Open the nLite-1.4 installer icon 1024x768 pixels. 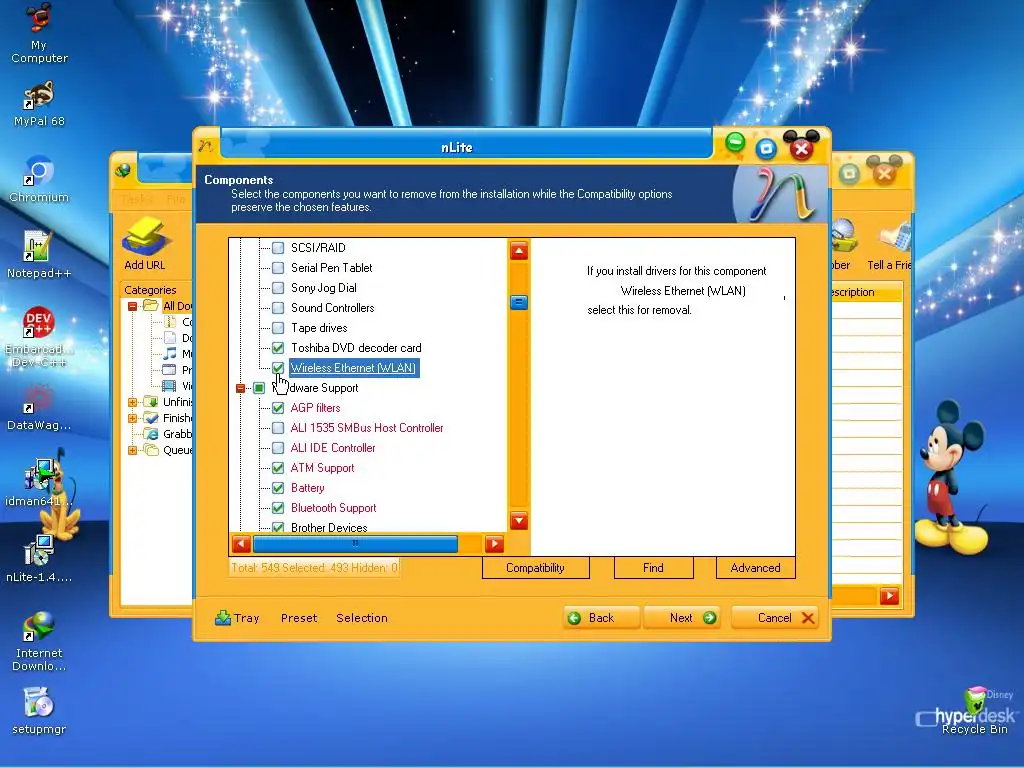(x=39, y=558)
